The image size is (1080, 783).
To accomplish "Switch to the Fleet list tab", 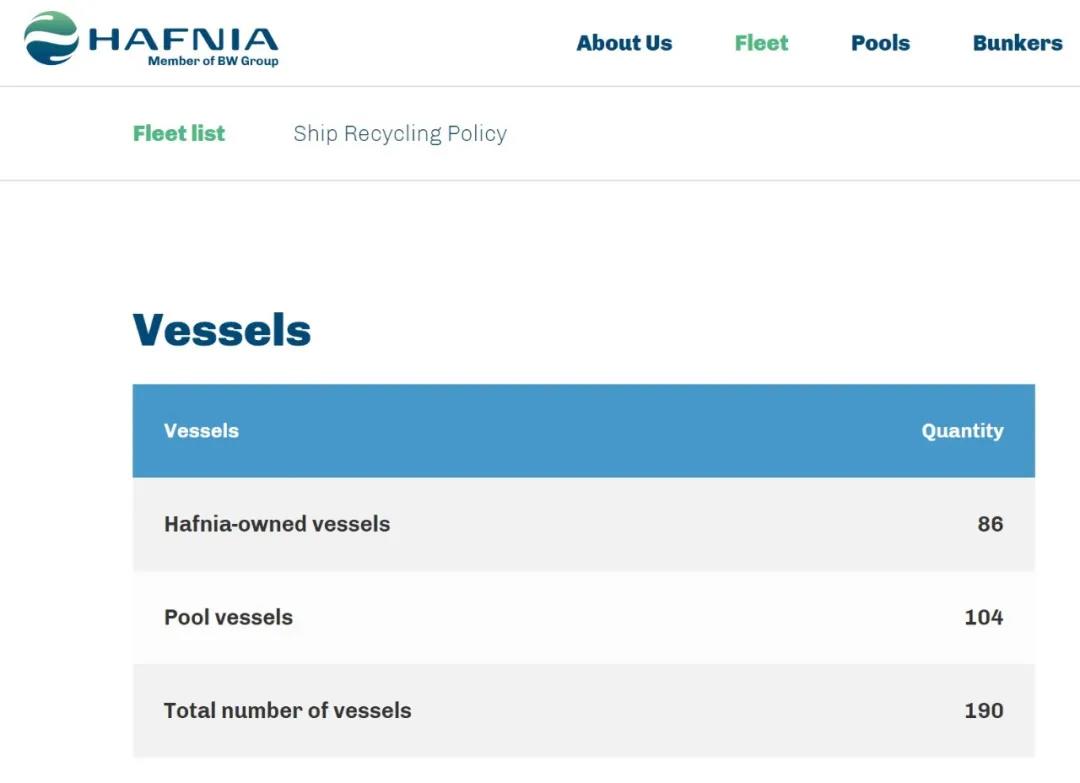I will 179,133.
